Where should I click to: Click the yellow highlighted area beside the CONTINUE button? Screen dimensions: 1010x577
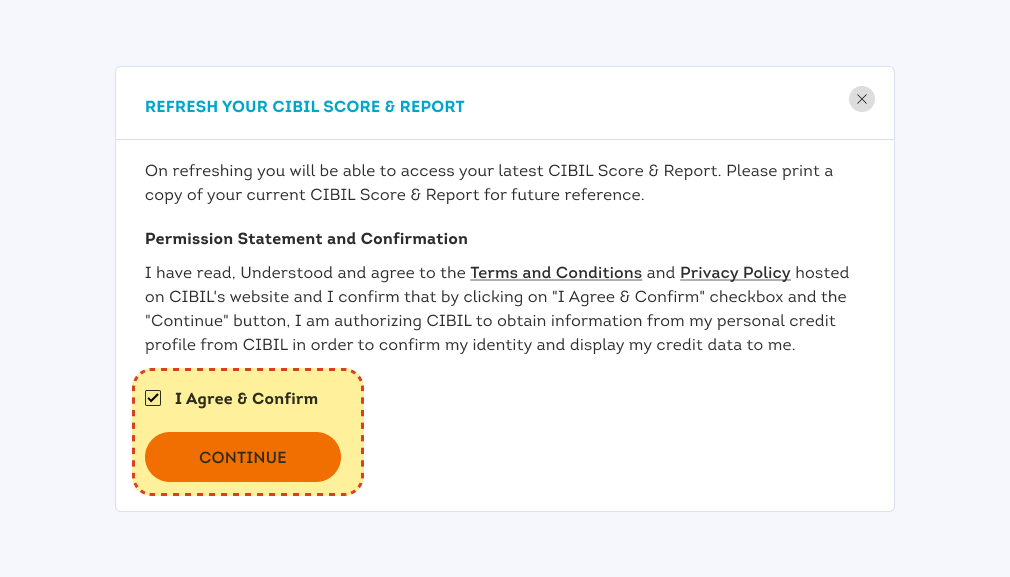coord(351,457)
